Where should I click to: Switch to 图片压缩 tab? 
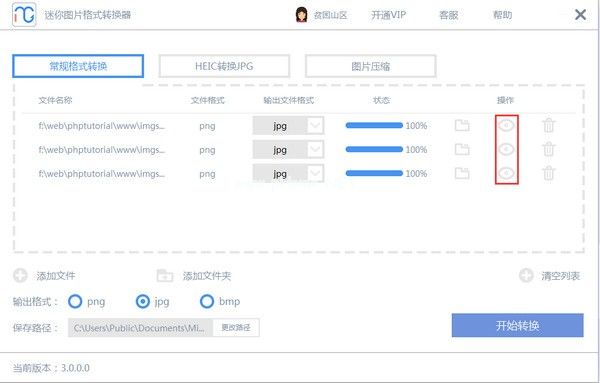370,66
